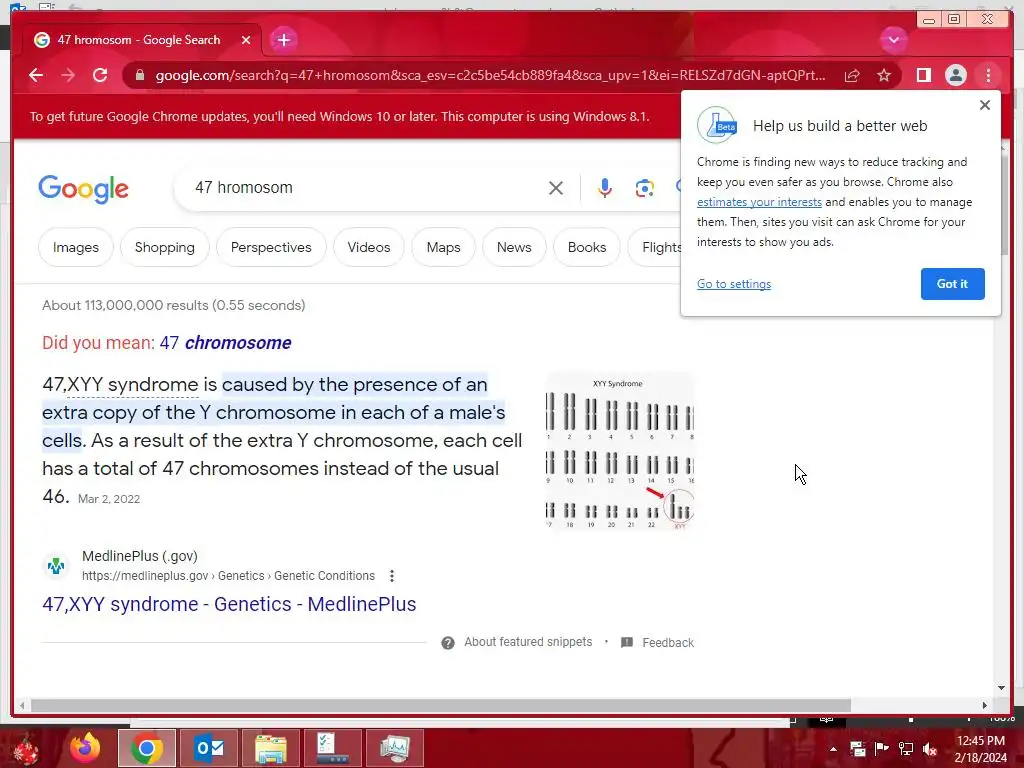Click the horizontal scrollbar right arrow
Screen dimensions: 1024x768
click(985, 705)
